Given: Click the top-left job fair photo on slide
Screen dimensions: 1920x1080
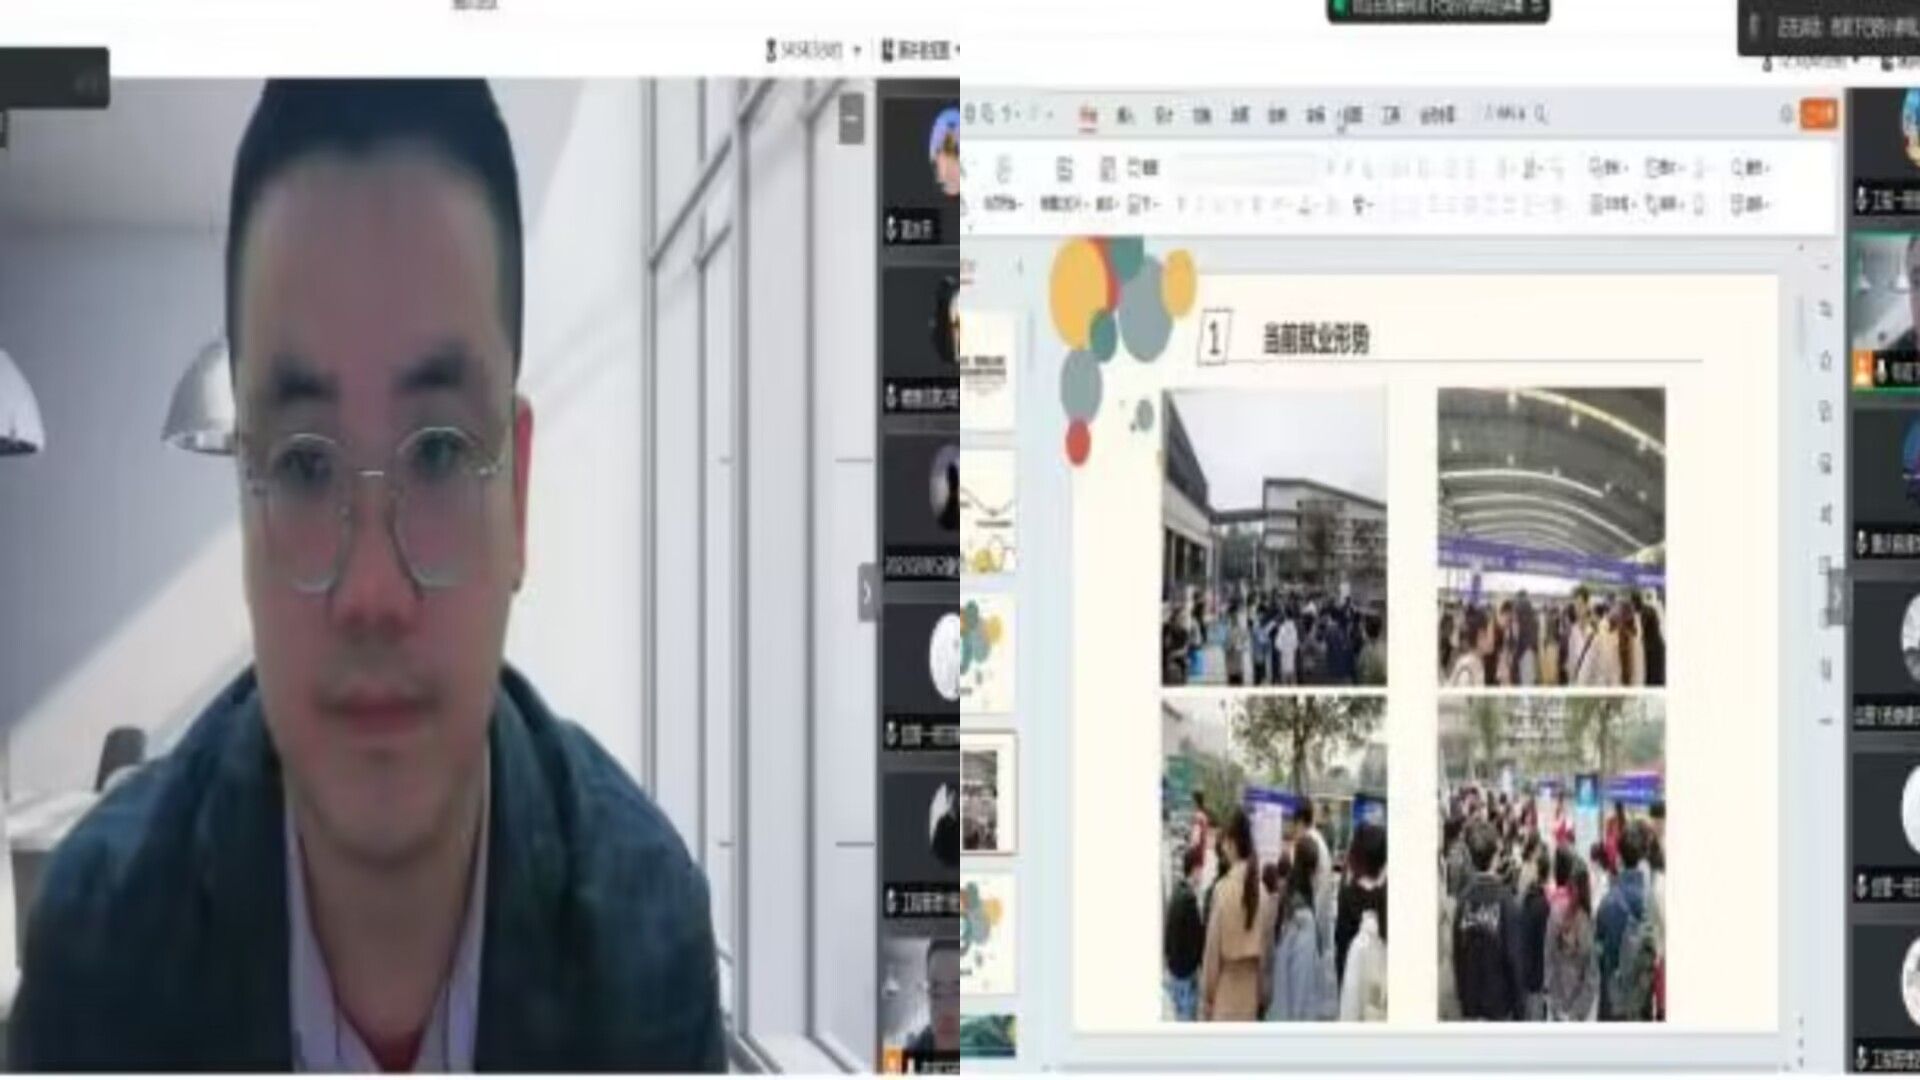Looking at the screenshot, I should pos(1273,537).
